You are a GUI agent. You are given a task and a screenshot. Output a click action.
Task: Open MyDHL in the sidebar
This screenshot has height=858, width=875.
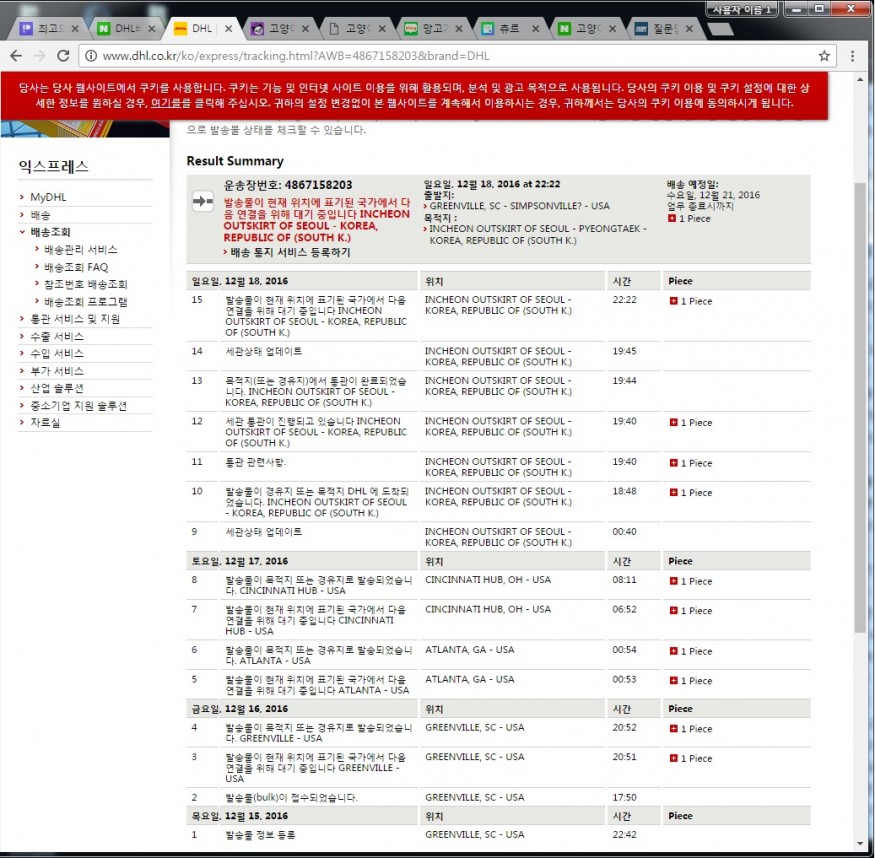(x=48, y=197)
